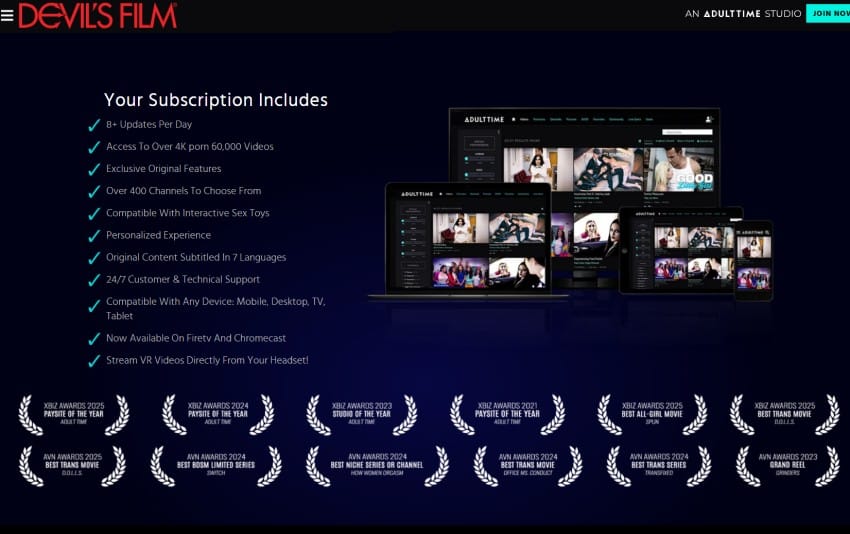The width and height of the screenshot is (850, 534).
Task: Click the XBIZ Awards 2021 Paysite of the Year badge
Action: pos(507,414)
